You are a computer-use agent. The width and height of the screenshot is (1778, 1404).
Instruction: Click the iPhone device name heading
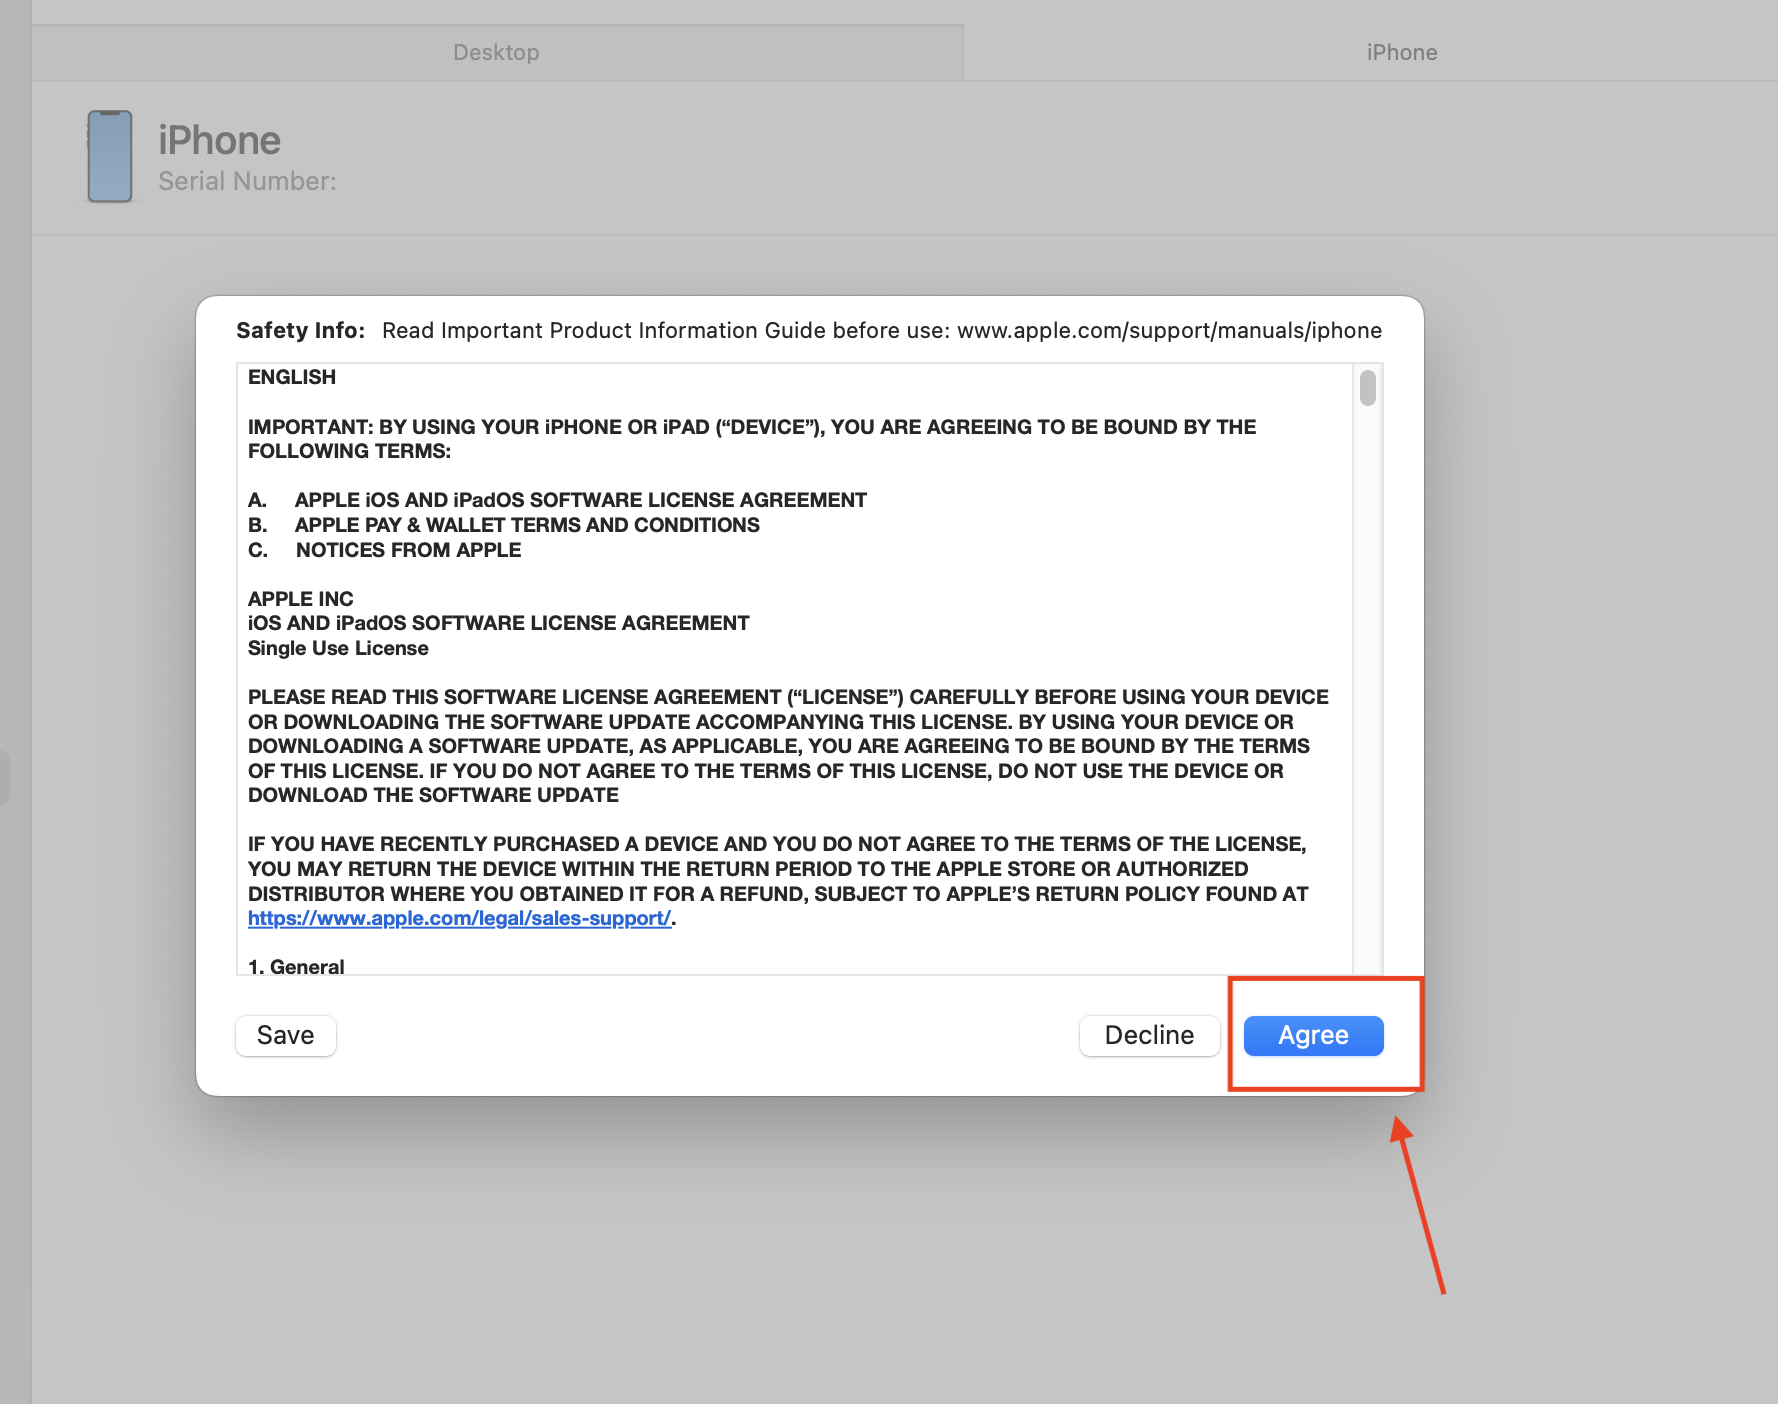(x=219, y=140)
